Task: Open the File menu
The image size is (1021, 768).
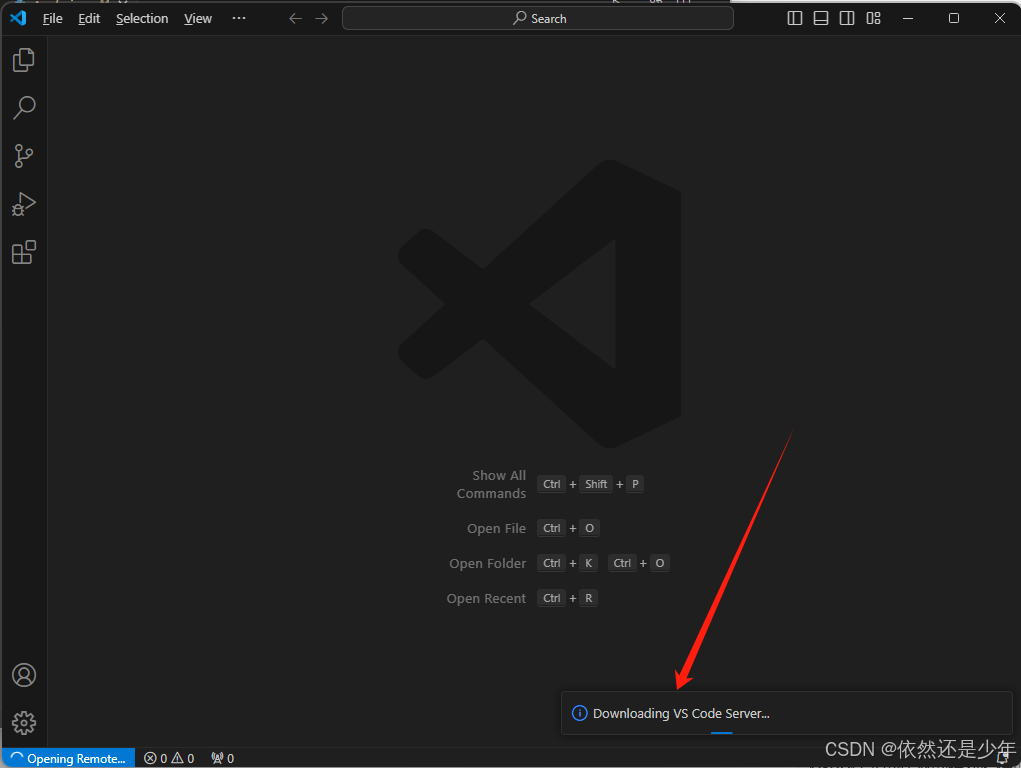Action: [x=53, y=18]
